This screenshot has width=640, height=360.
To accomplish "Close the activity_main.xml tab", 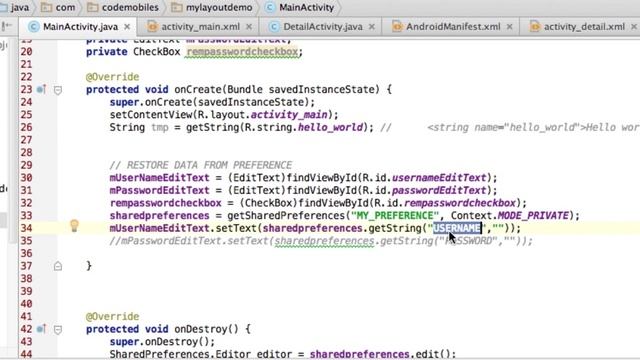I will tap(249, 27).
